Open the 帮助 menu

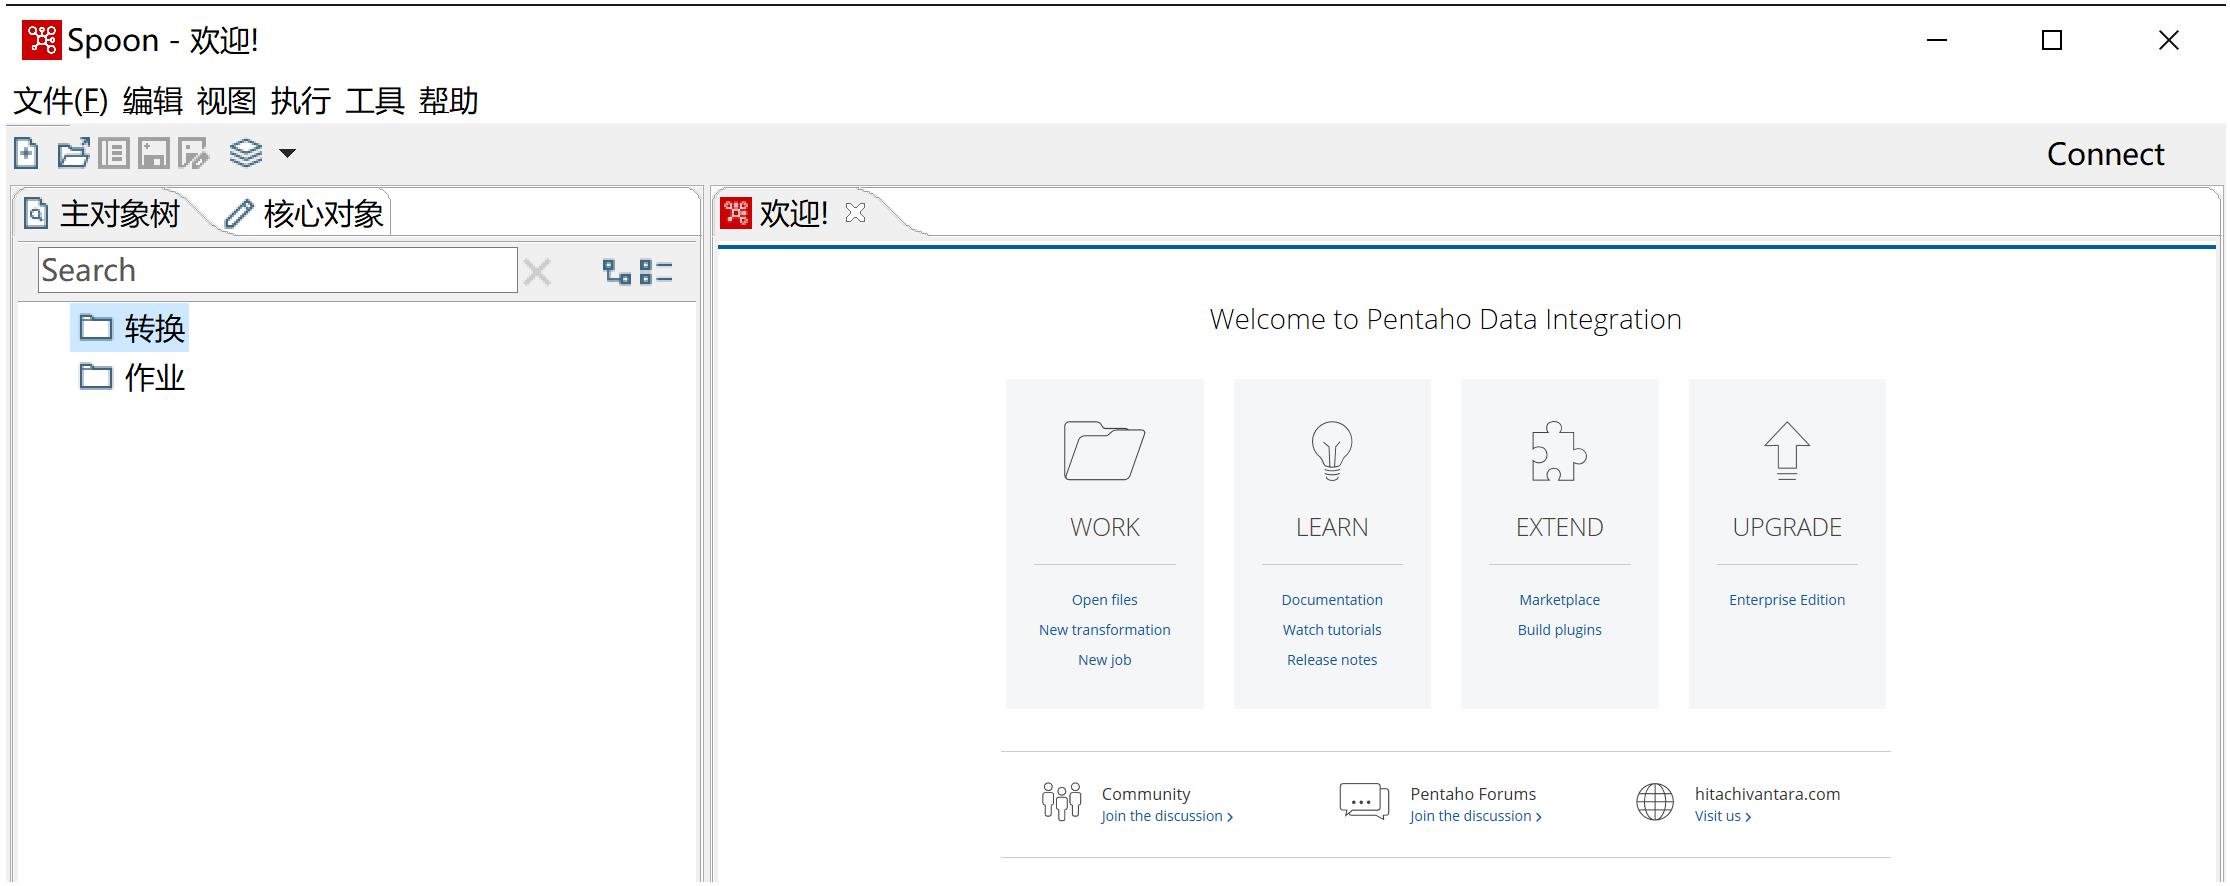tap(449, 100)
